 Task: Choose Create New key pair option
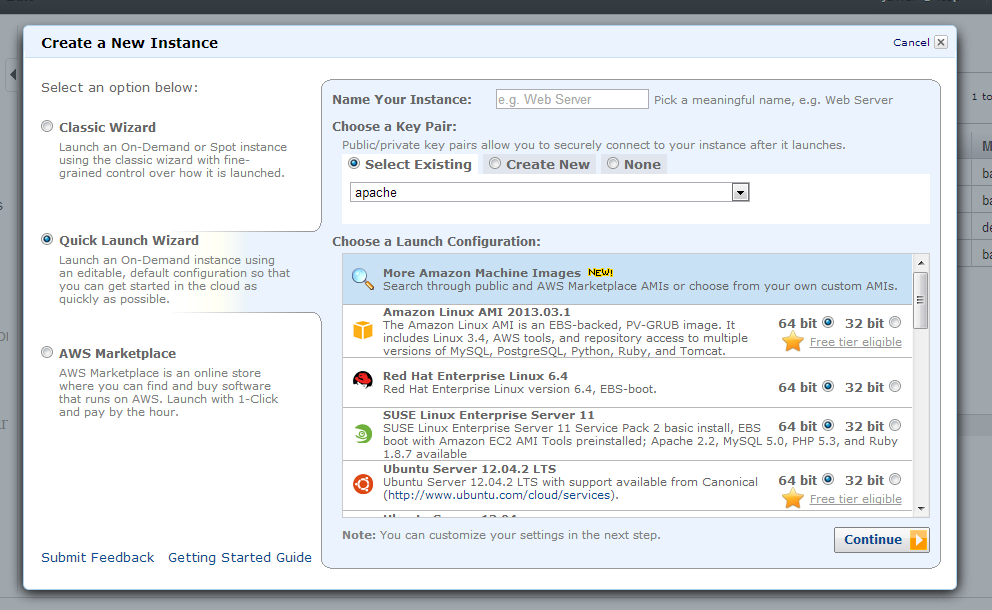pos(495,163)
